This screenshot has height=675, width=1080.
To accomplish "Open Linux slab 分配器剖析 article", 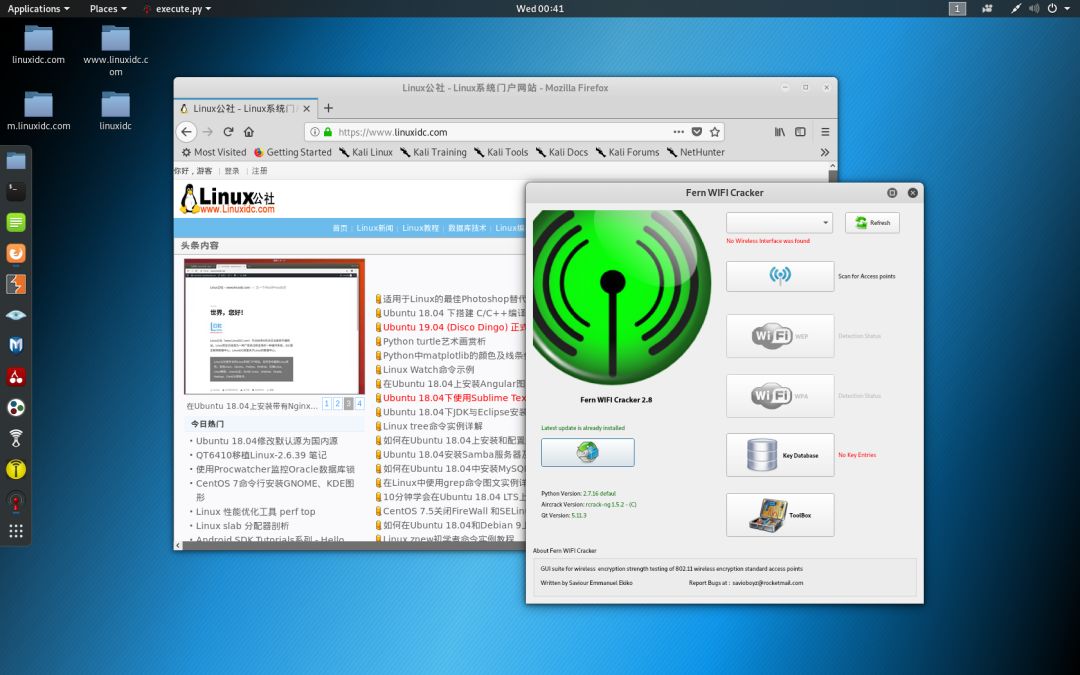I will [x=242, y=526].
